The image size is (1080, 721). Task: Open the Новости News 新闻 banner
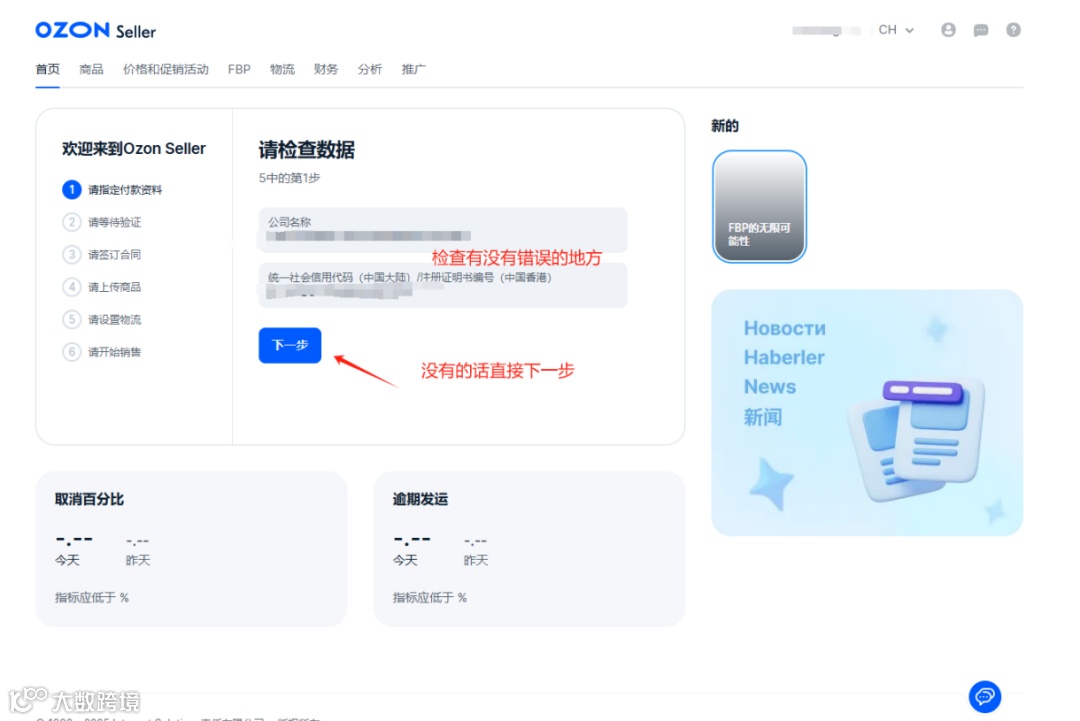[x=866, y=412]
